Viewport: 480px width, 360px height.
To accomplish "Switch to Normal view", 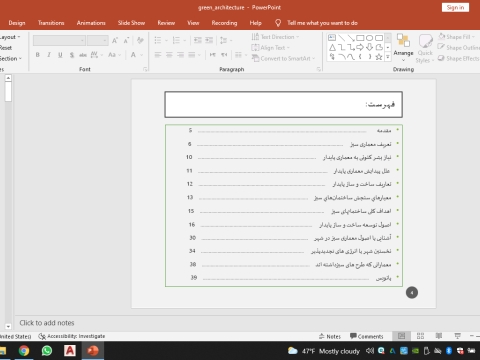I will tap(402, 336).
